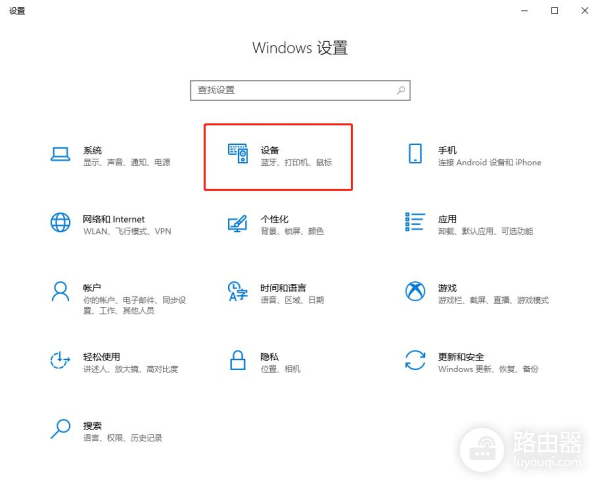Click the Windows 设置 heading
600x490 pixels.
(300, 48)
